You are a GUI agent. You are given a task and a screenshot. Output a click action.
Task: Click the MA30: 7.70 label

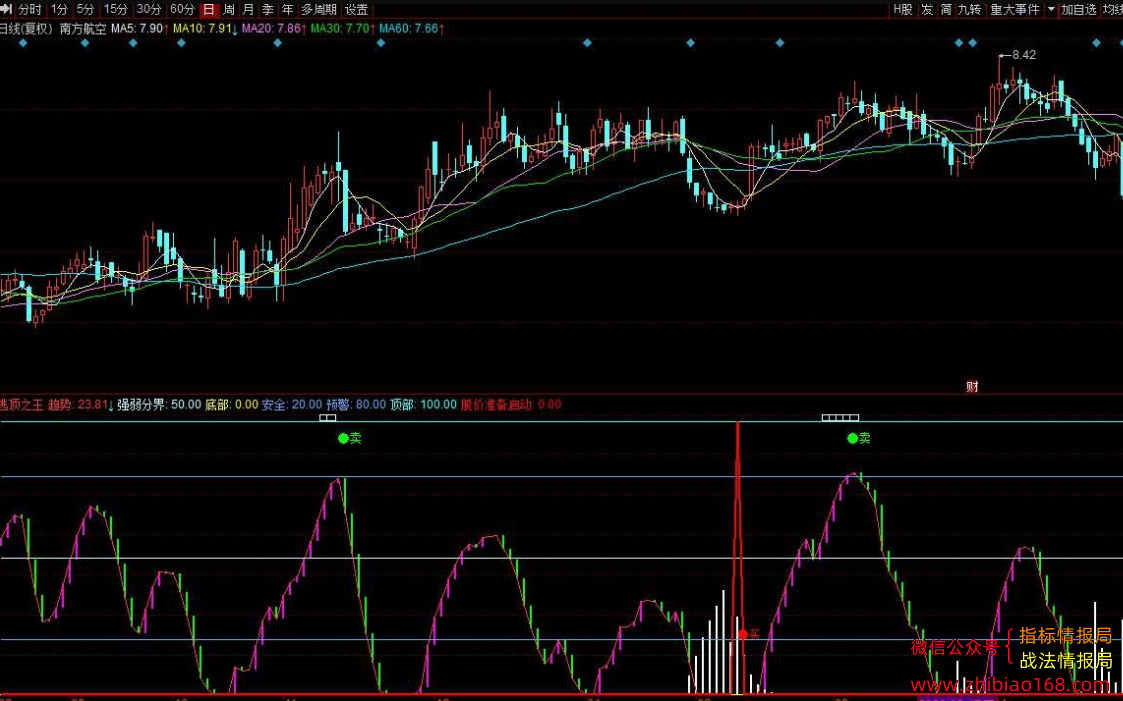(x=342, y=29)
